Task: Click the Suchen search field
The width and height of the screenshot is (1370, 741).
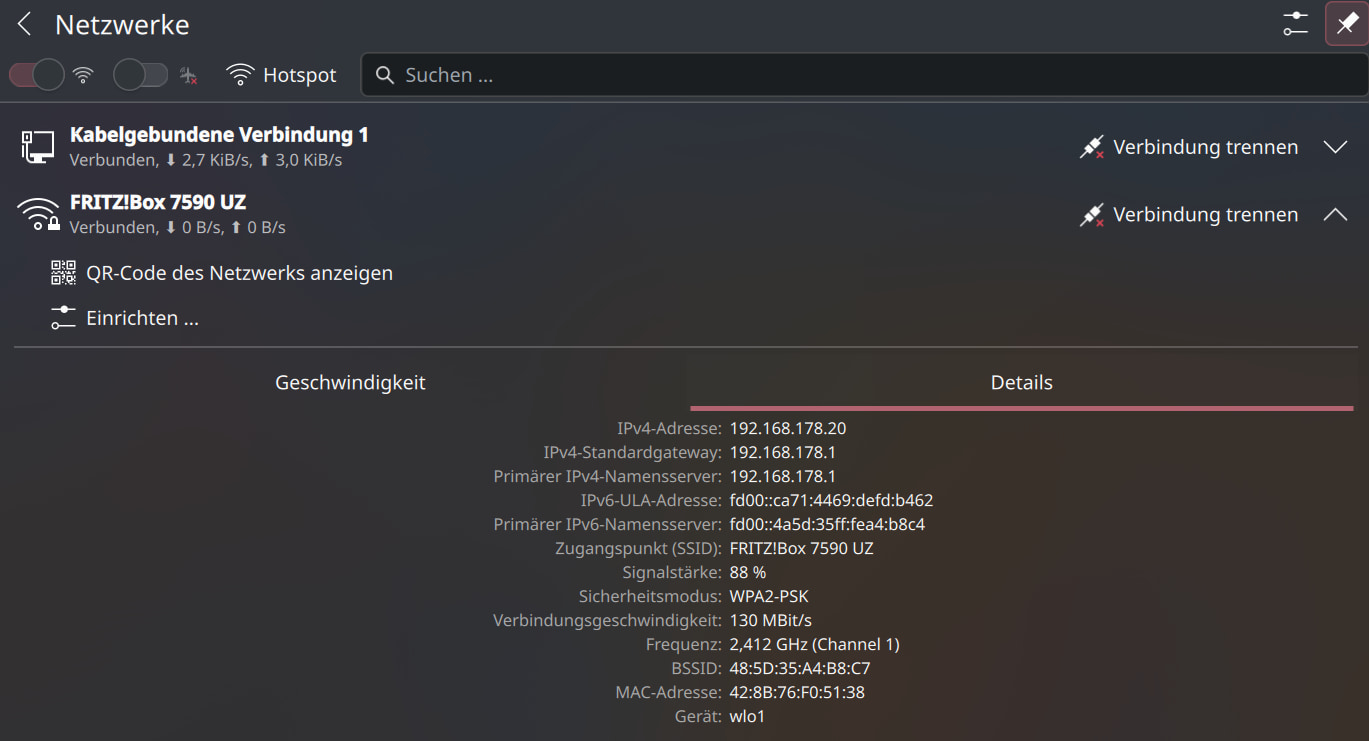Action: [x=860, y=75]
